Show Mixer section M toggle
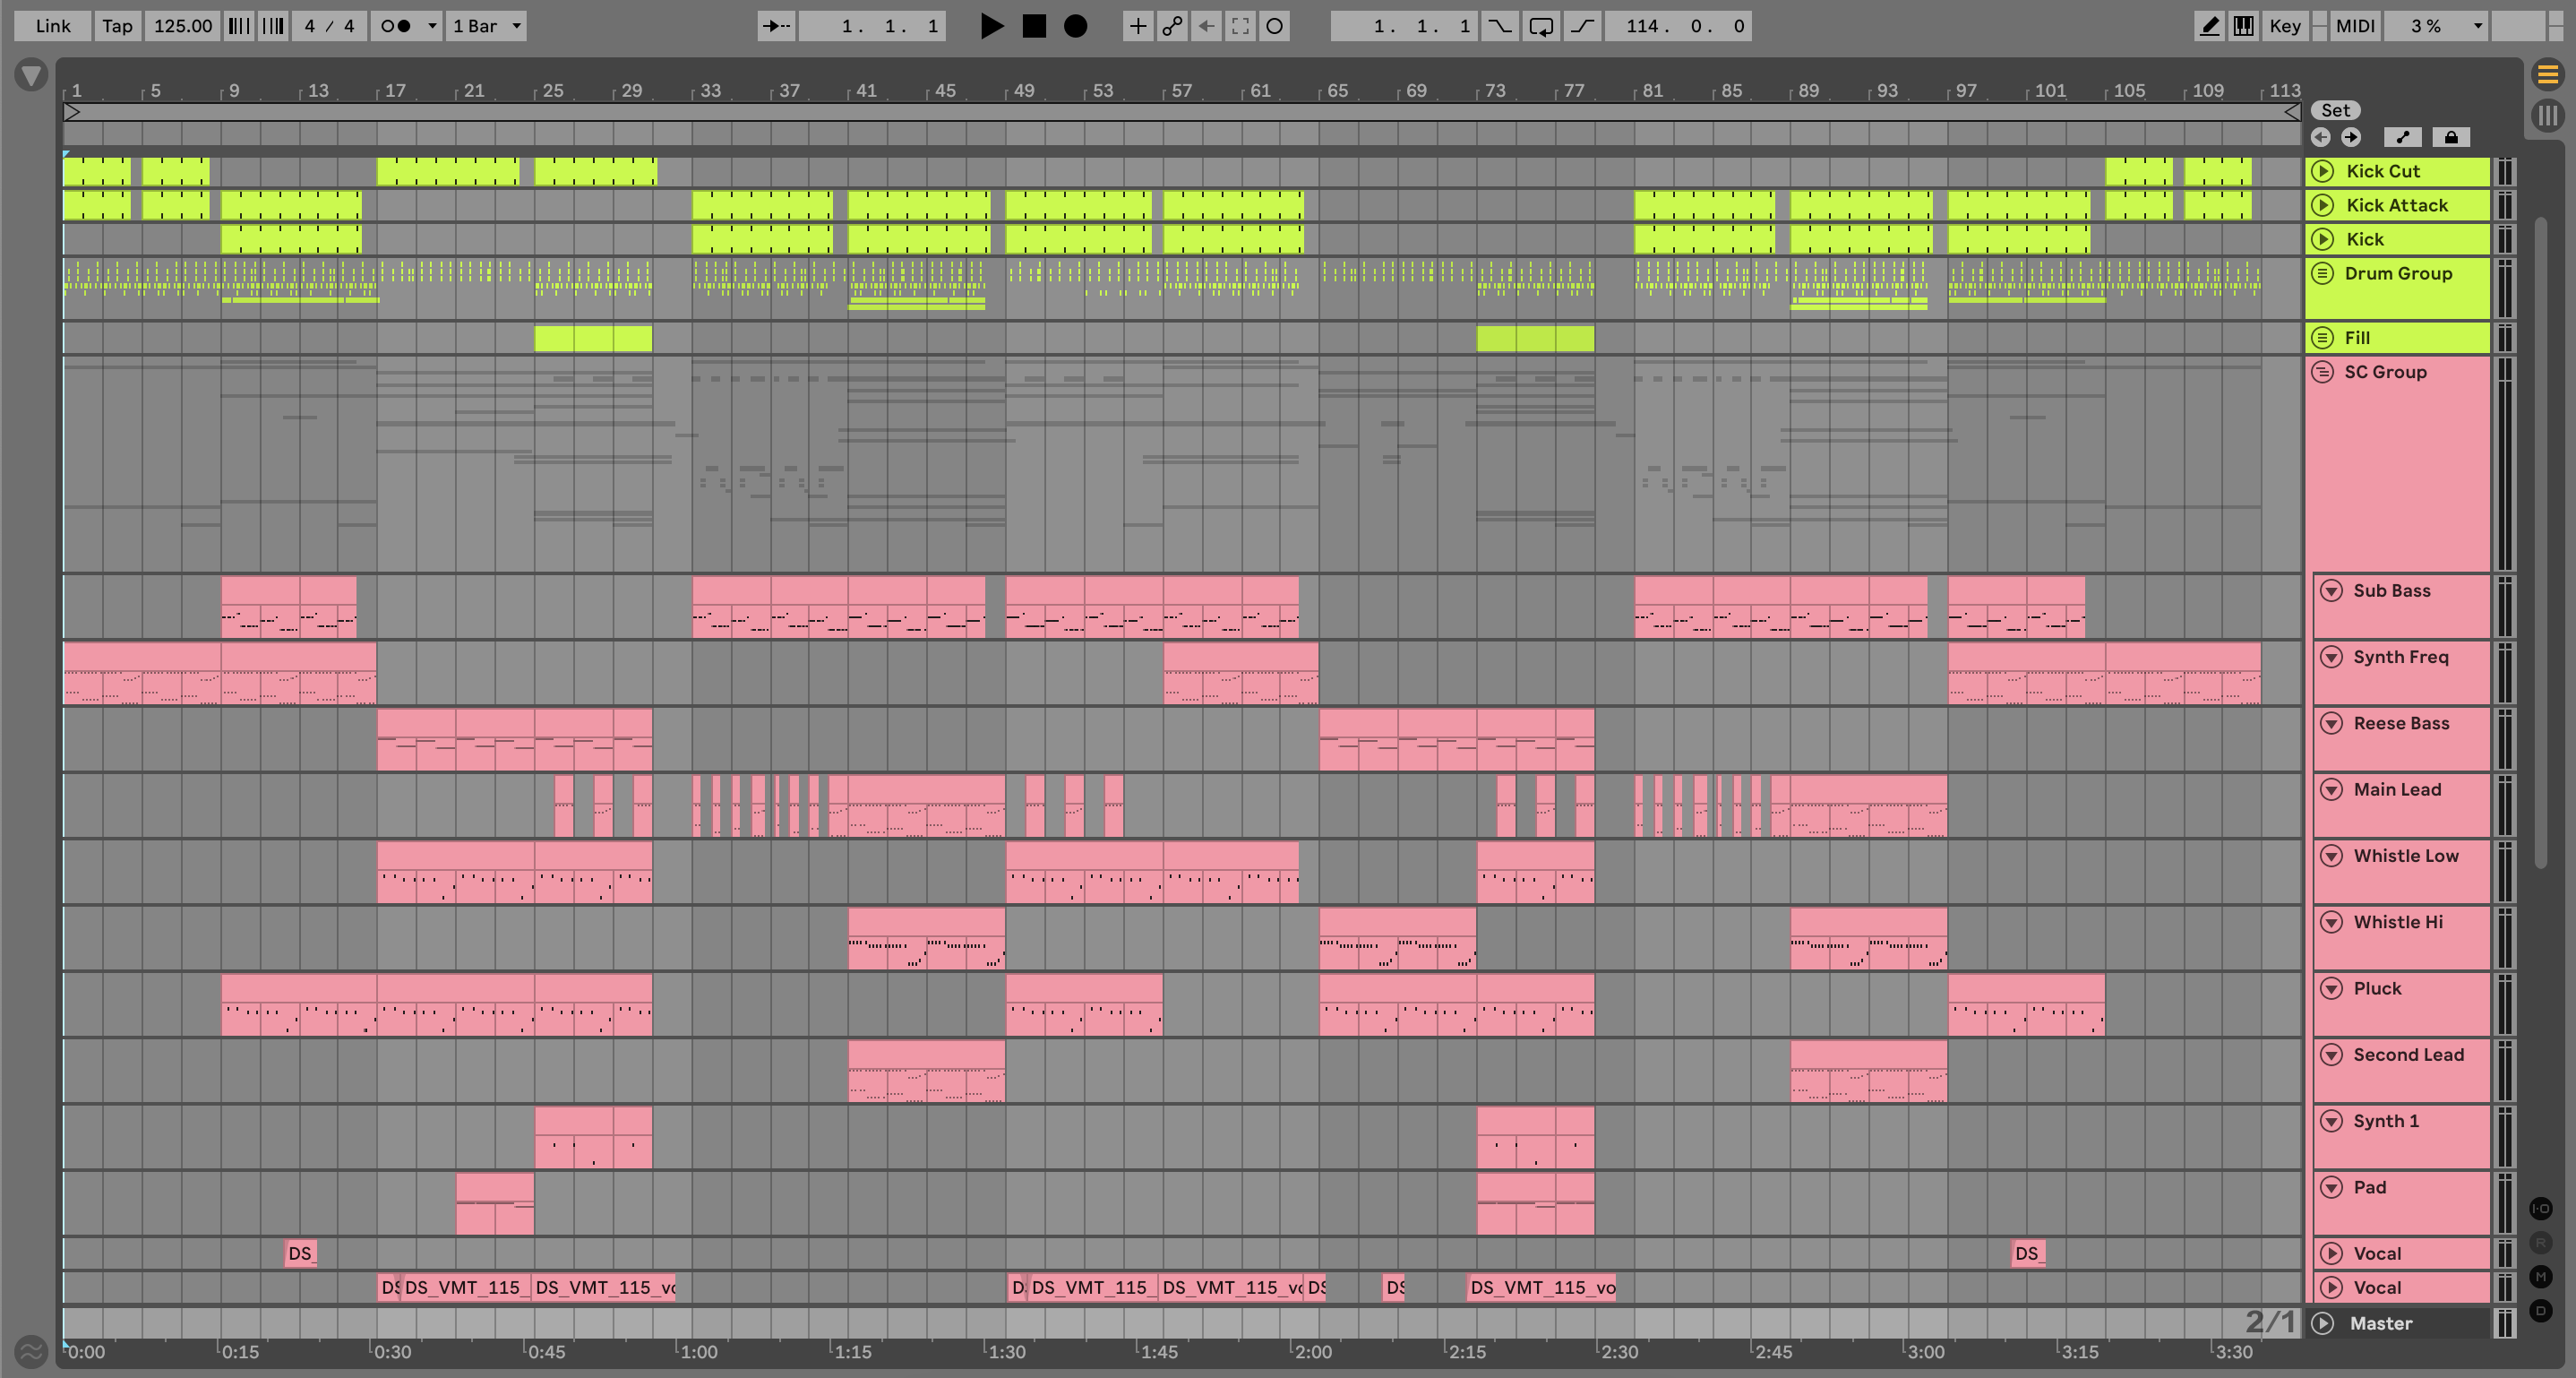The height and width of the screenshot is (1378, 2576). click(x=2541, y=1276)
